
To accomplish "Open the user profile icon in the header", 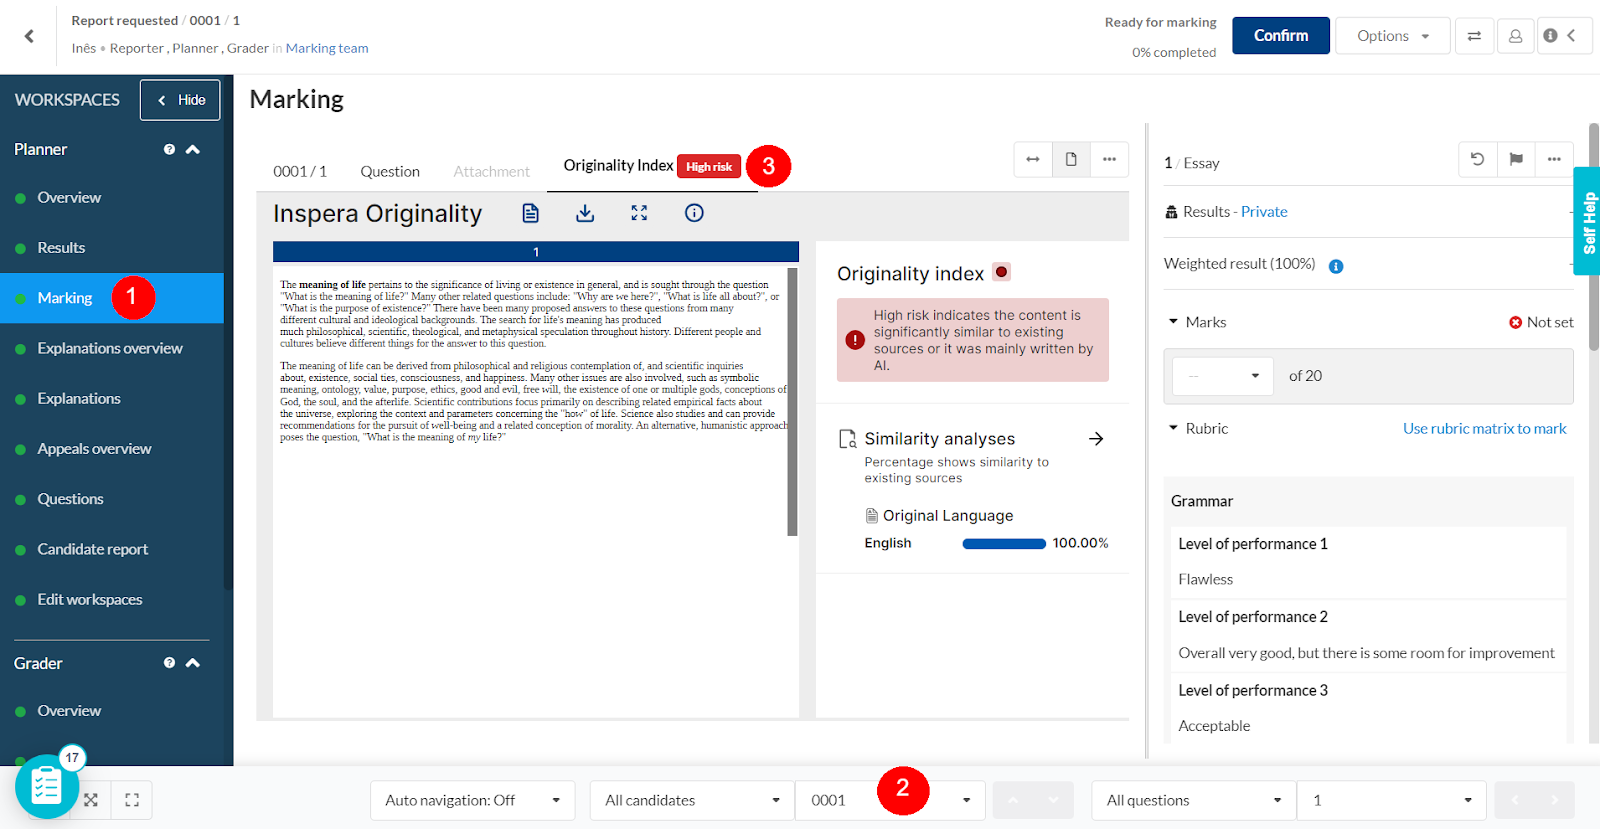I will pyautogui.click(x=1516, y=36).
